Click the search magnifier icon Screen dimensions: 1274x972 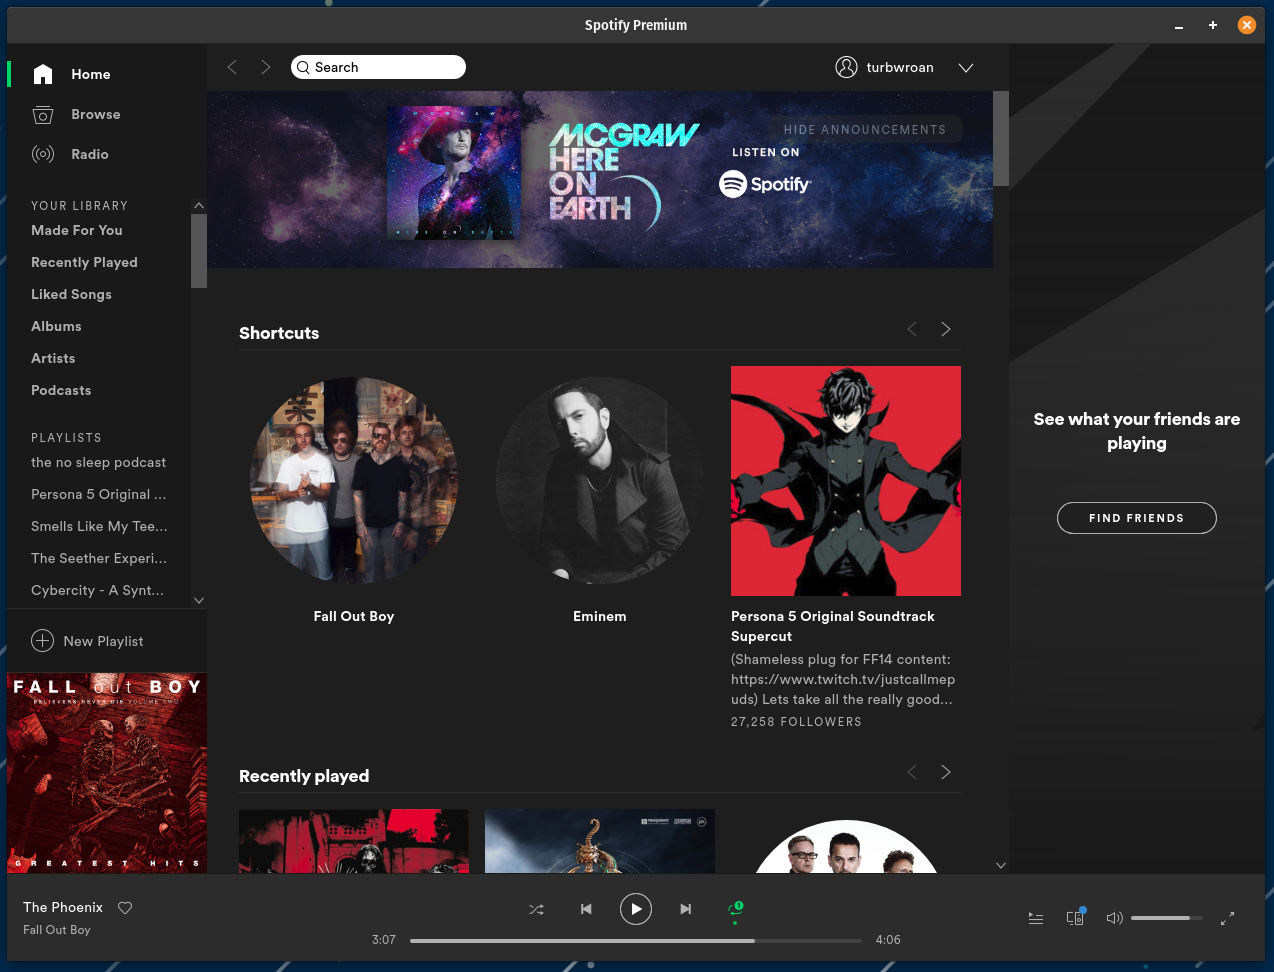tap(304, 67)
